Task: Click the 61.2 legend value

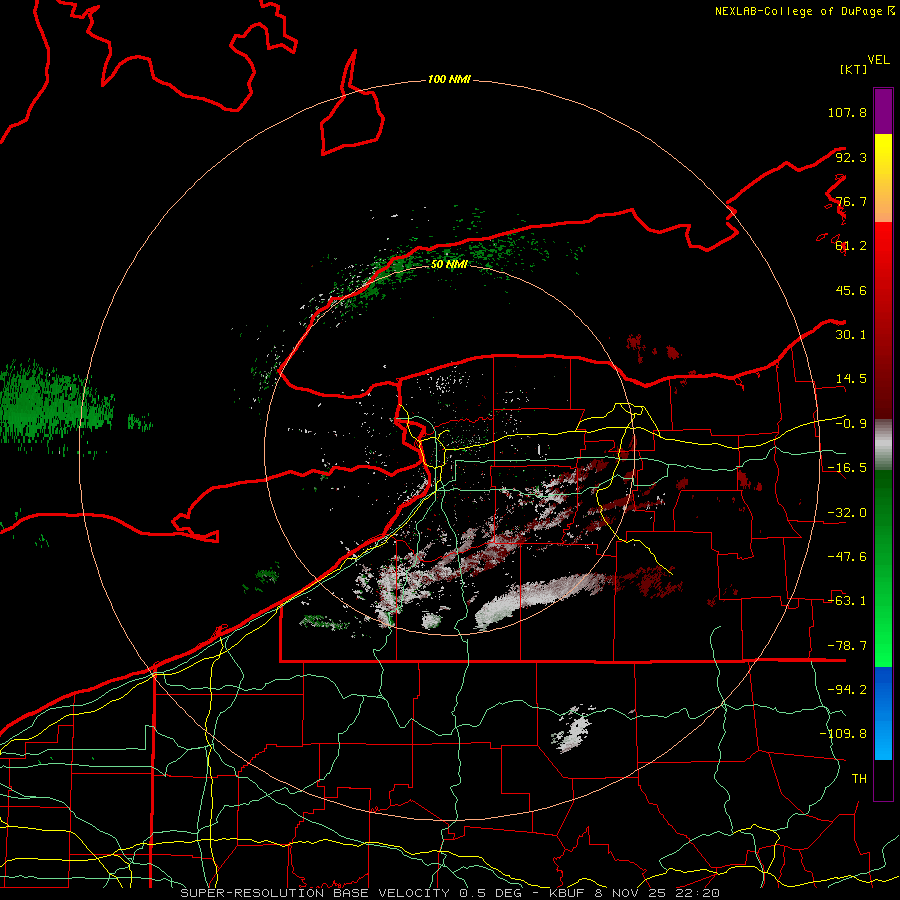Action: 851,246
